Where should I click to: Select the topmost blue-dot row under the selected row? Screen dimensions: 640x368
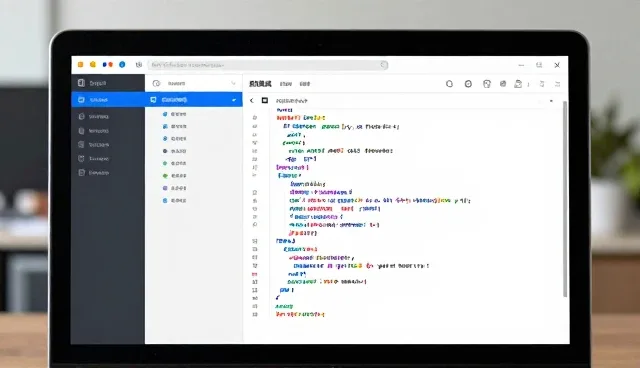click(193, 114)
